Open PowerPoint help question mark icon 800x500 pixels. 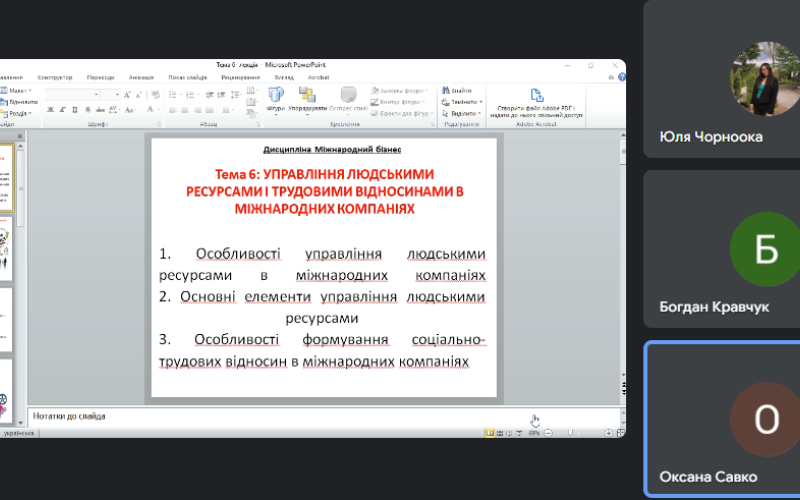(622, 78)
